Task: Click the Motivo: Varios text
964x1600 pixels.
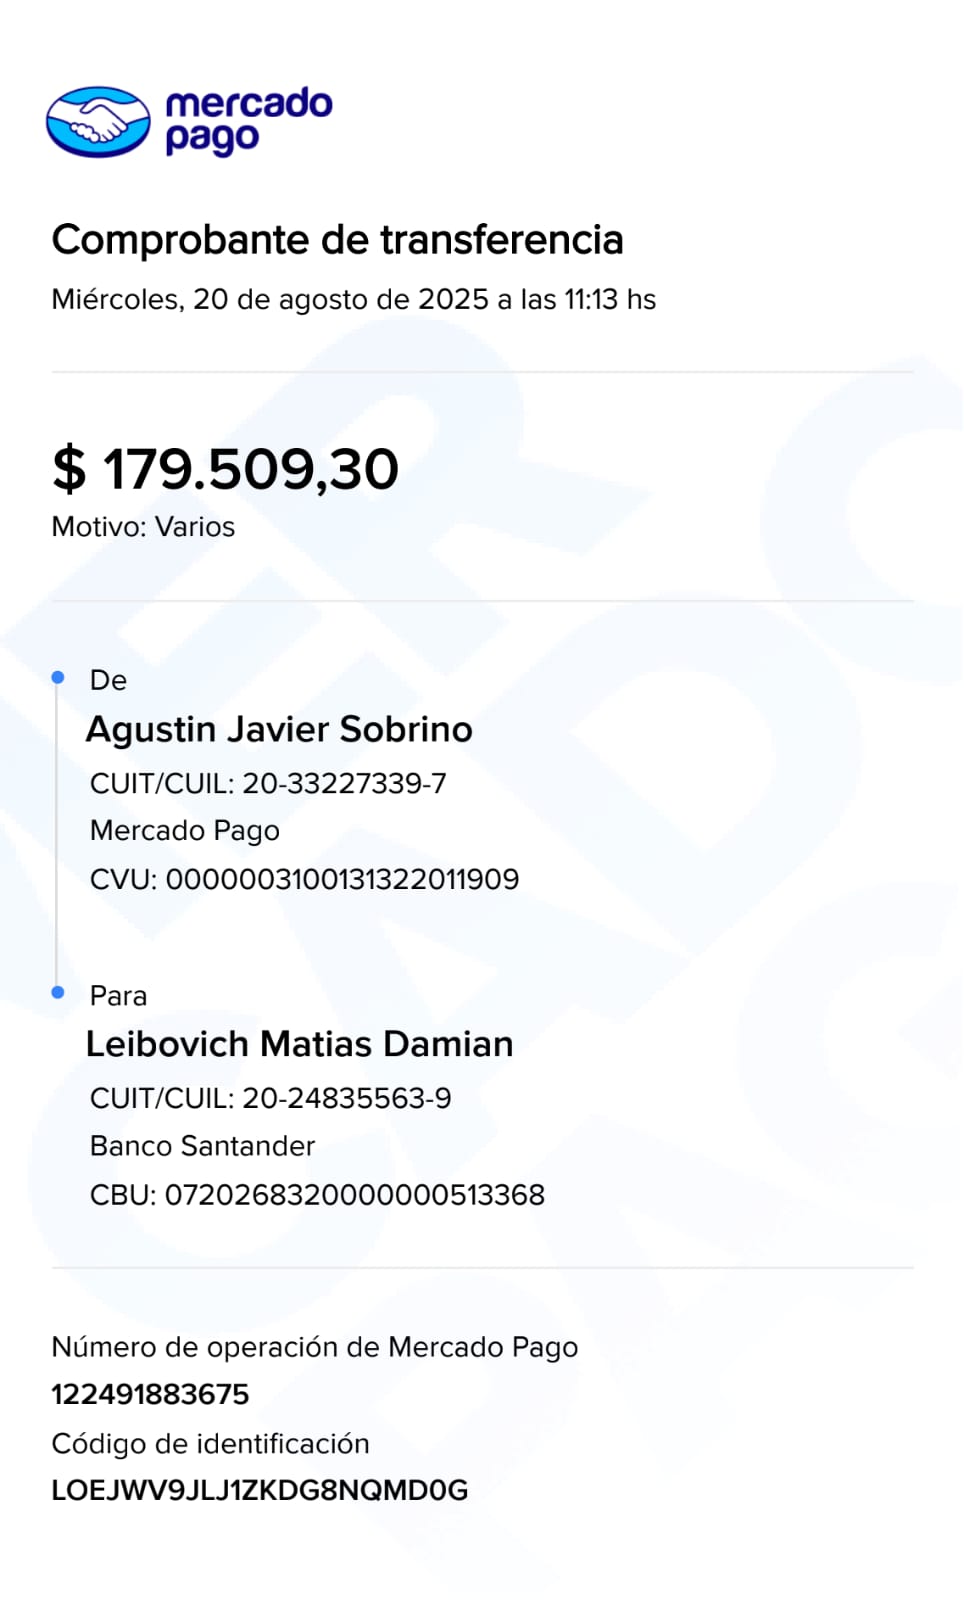Action: point(143,527)
